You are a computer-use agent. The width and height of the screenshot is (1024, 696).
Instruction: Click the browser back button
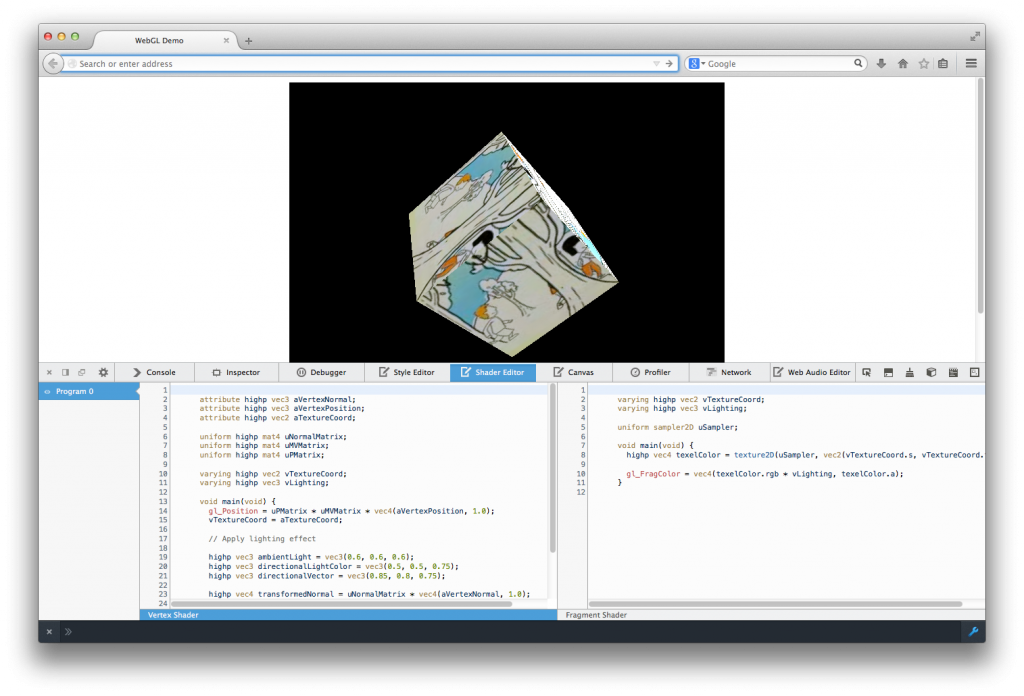pos(53,63)
